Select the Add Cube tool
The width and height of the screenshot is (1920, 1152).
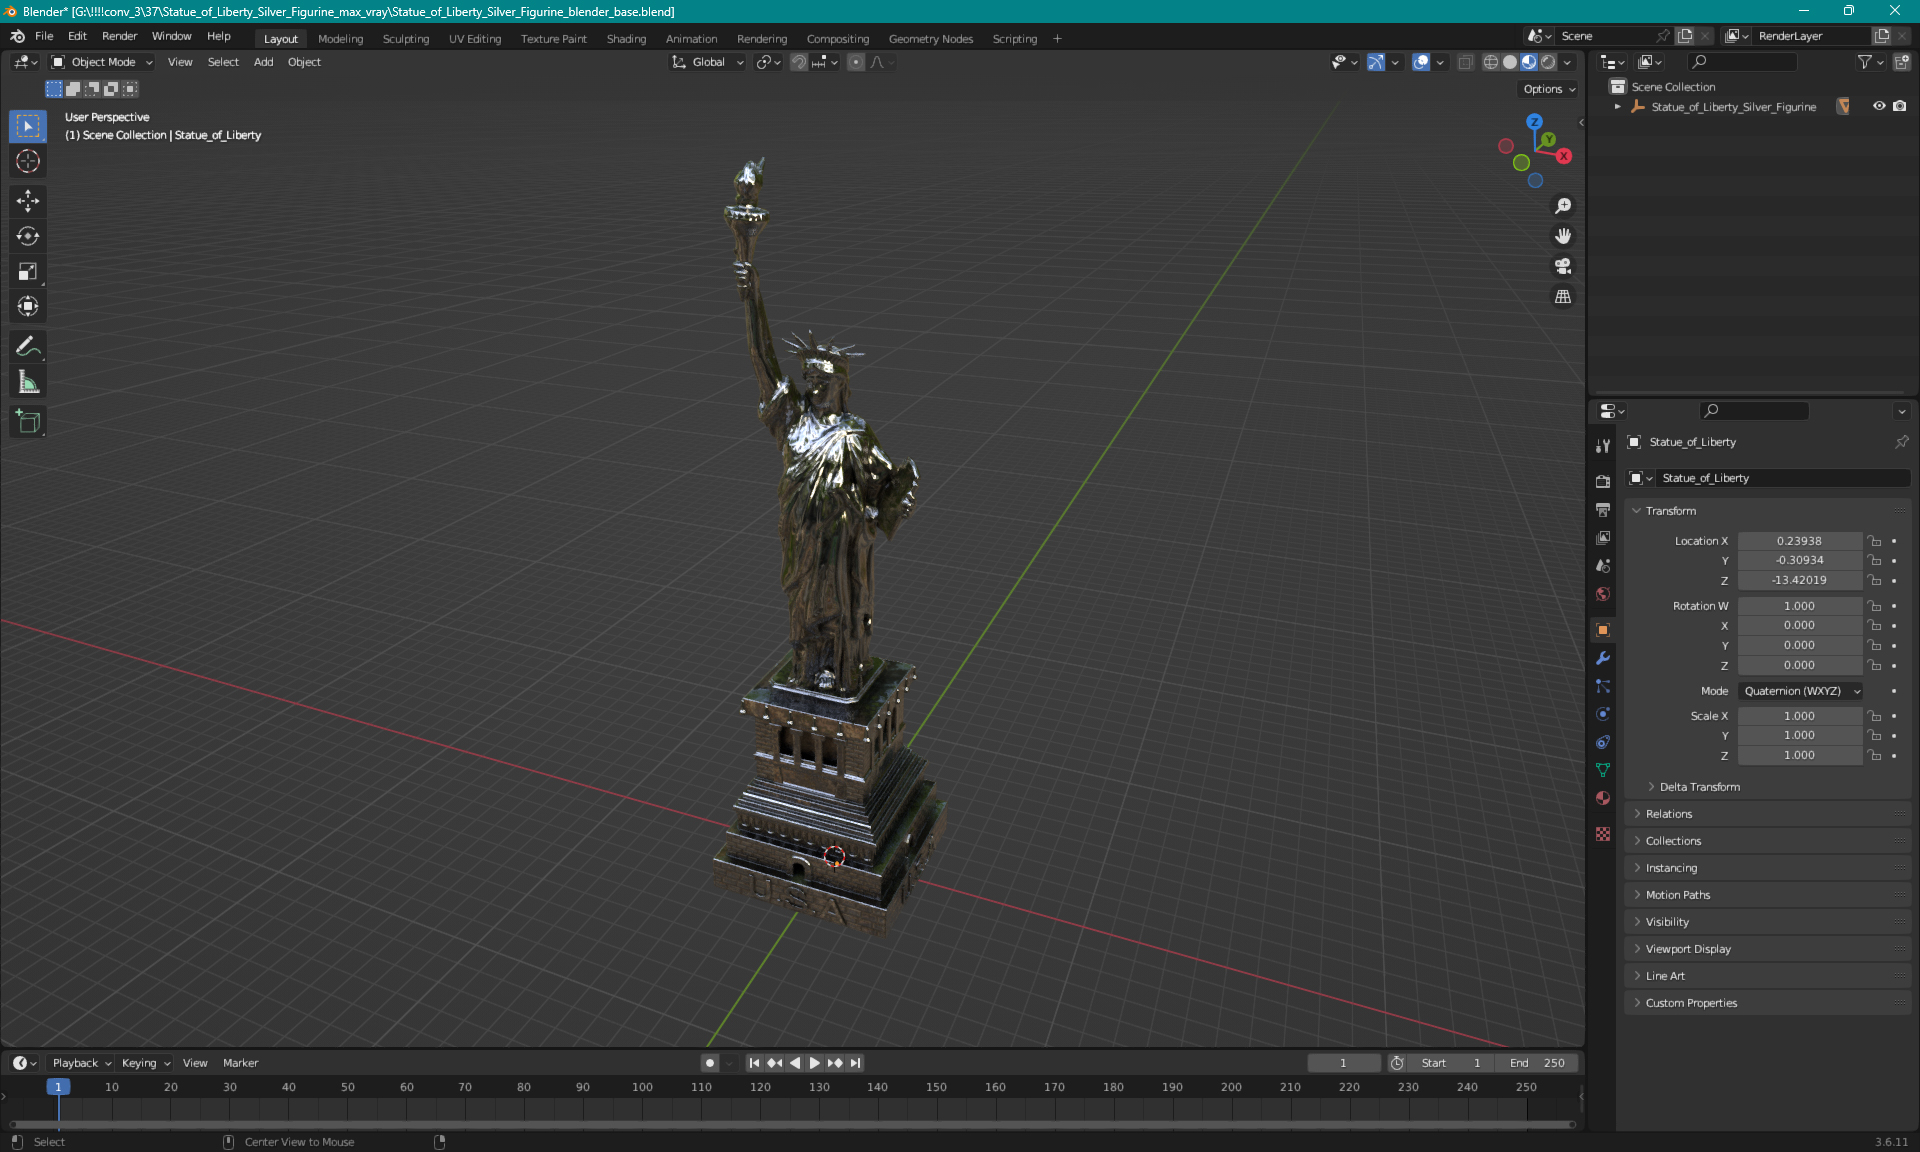coord(28,422)
